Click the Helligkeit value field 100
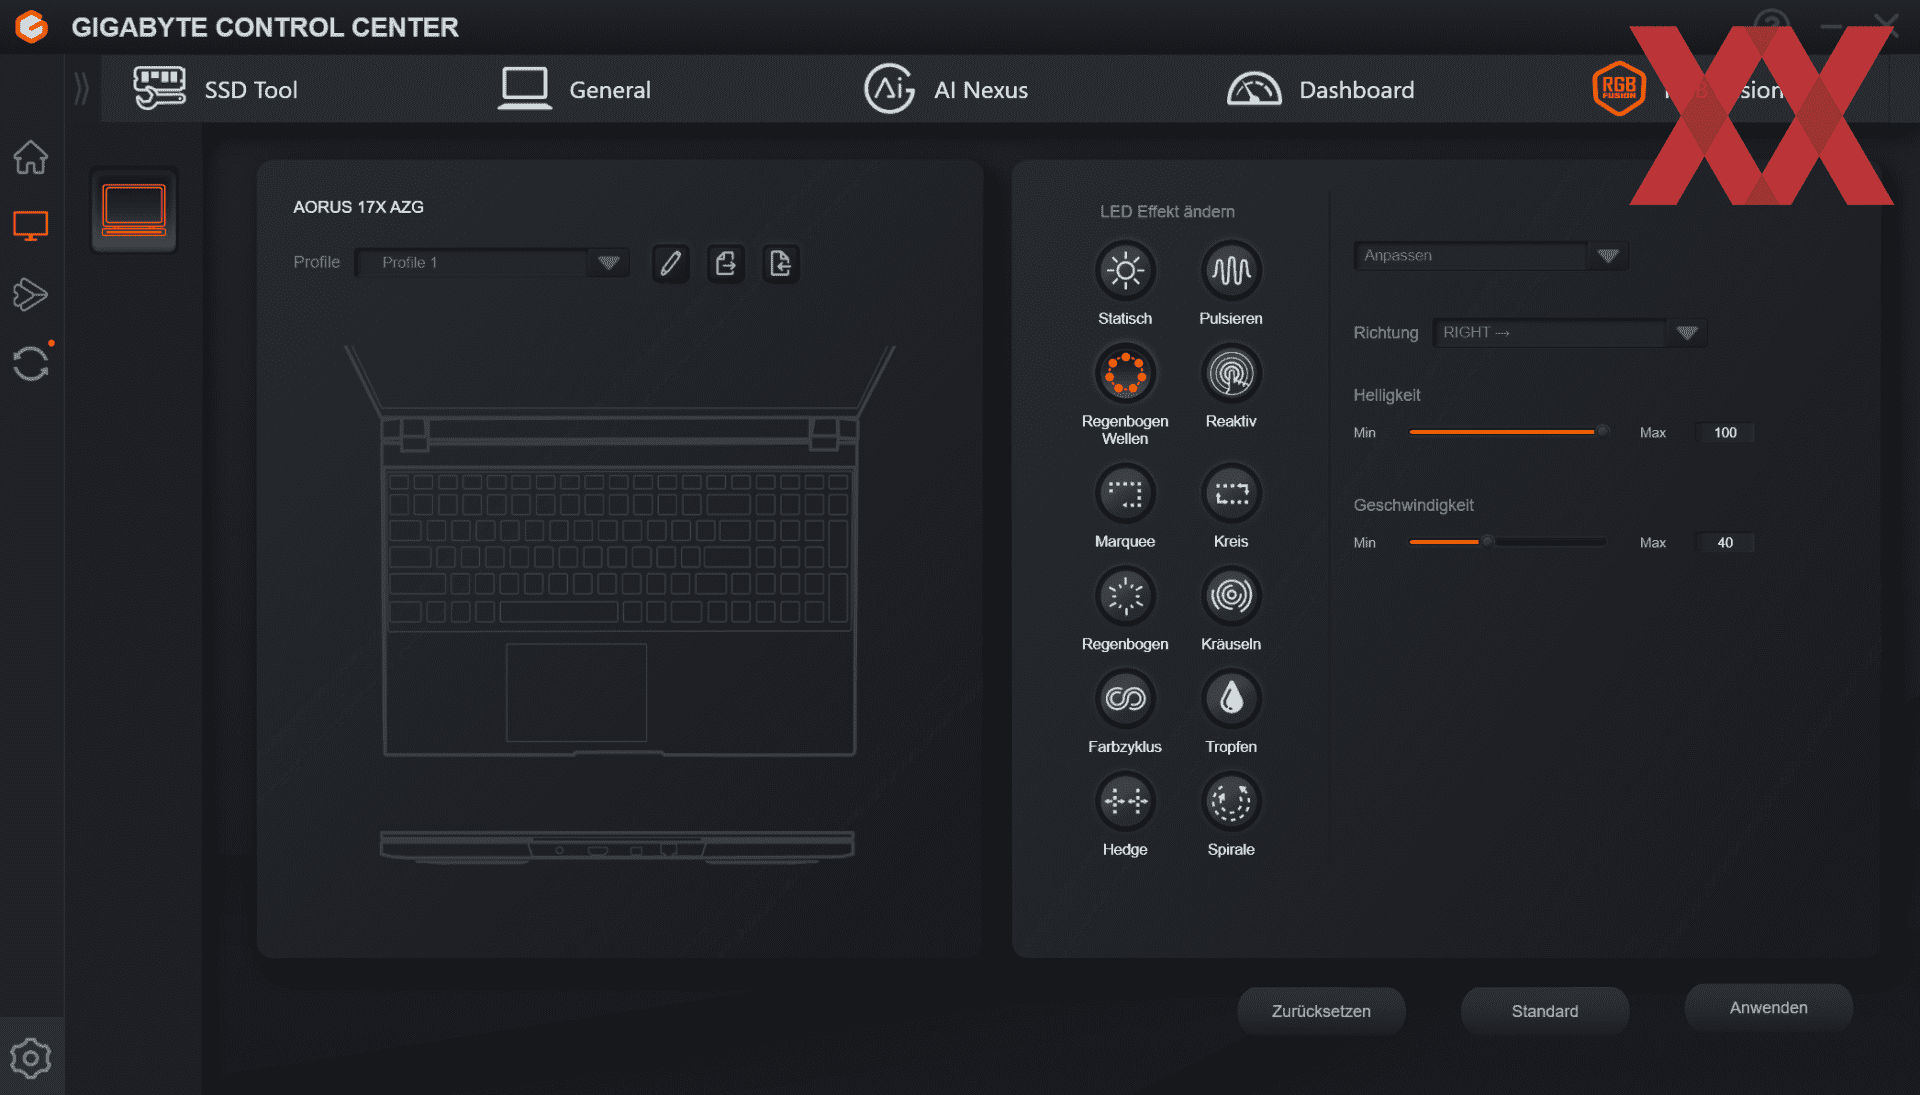The image size is (1920, 1095). pos(1725,433)
